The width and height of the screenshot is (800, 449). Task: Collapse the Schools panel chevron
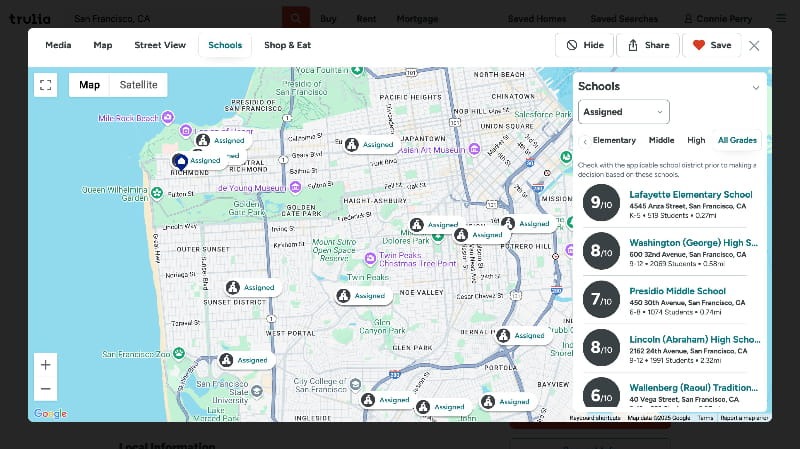755,87
